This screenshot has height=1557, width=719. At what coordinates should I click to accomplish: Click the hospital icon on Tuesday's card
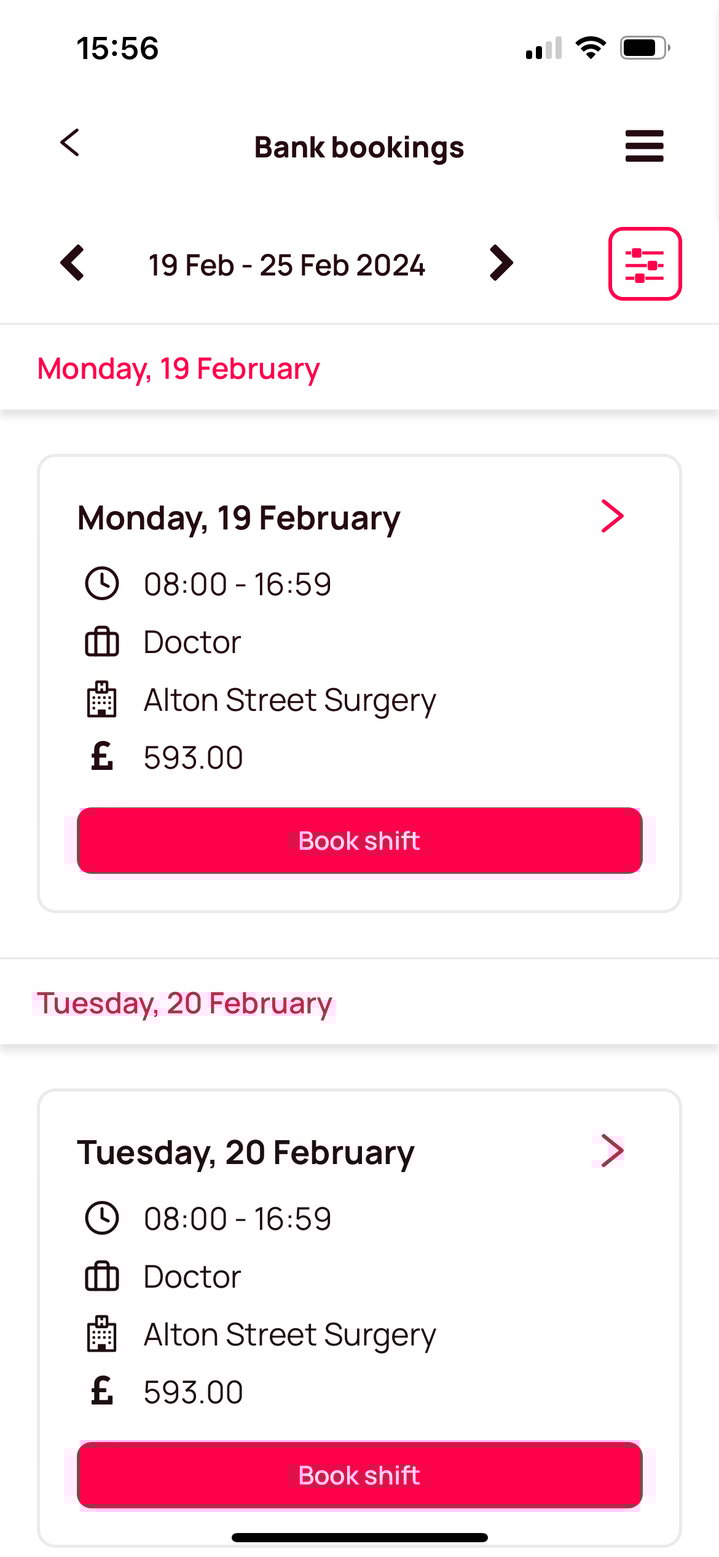click(102, 1334)
